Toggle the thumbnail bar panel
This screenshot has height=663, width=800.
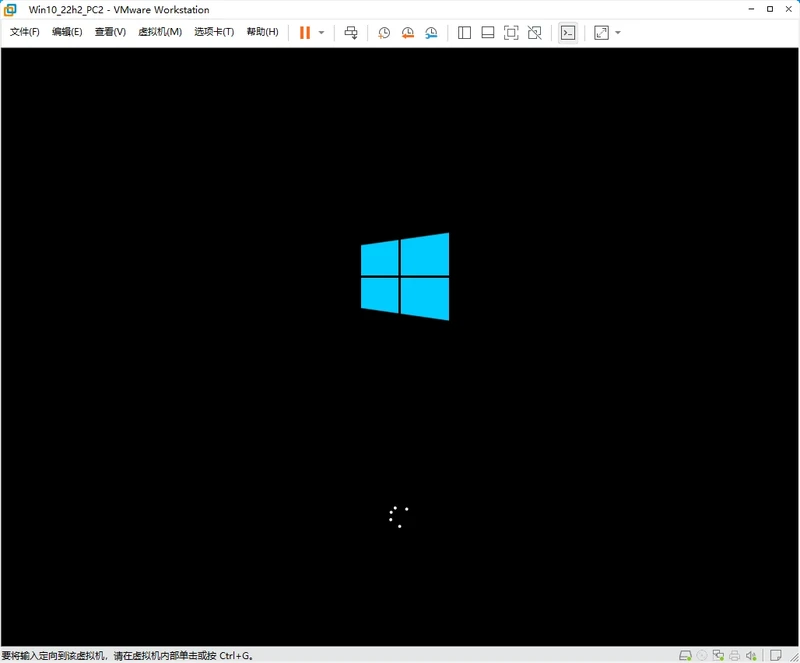[488, 33]
